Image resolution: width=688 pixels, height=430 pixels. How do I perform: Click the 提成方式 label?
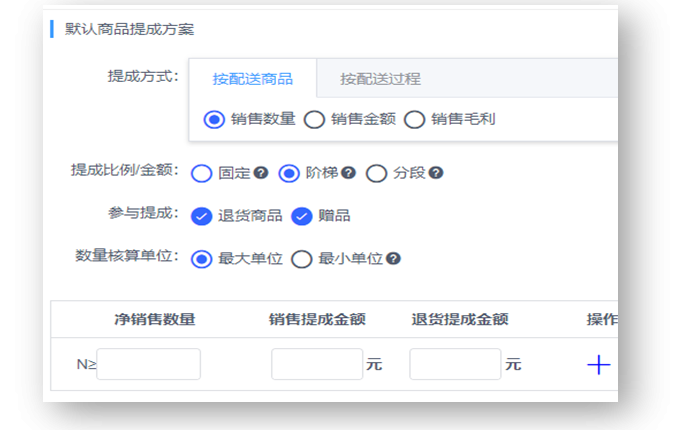coord(143,76)
